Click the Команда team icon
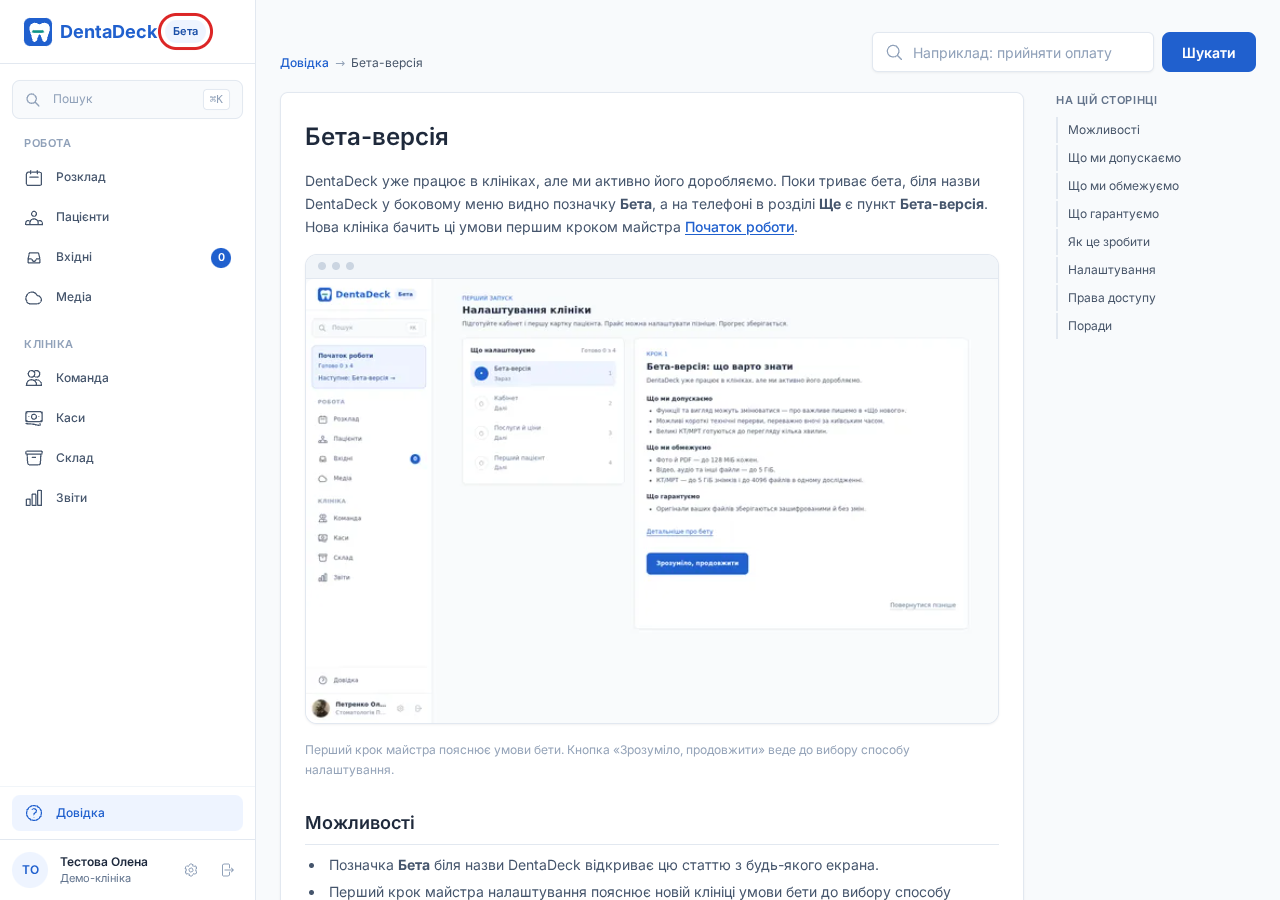The image size is (1280, 900). (x=34, y=378)
